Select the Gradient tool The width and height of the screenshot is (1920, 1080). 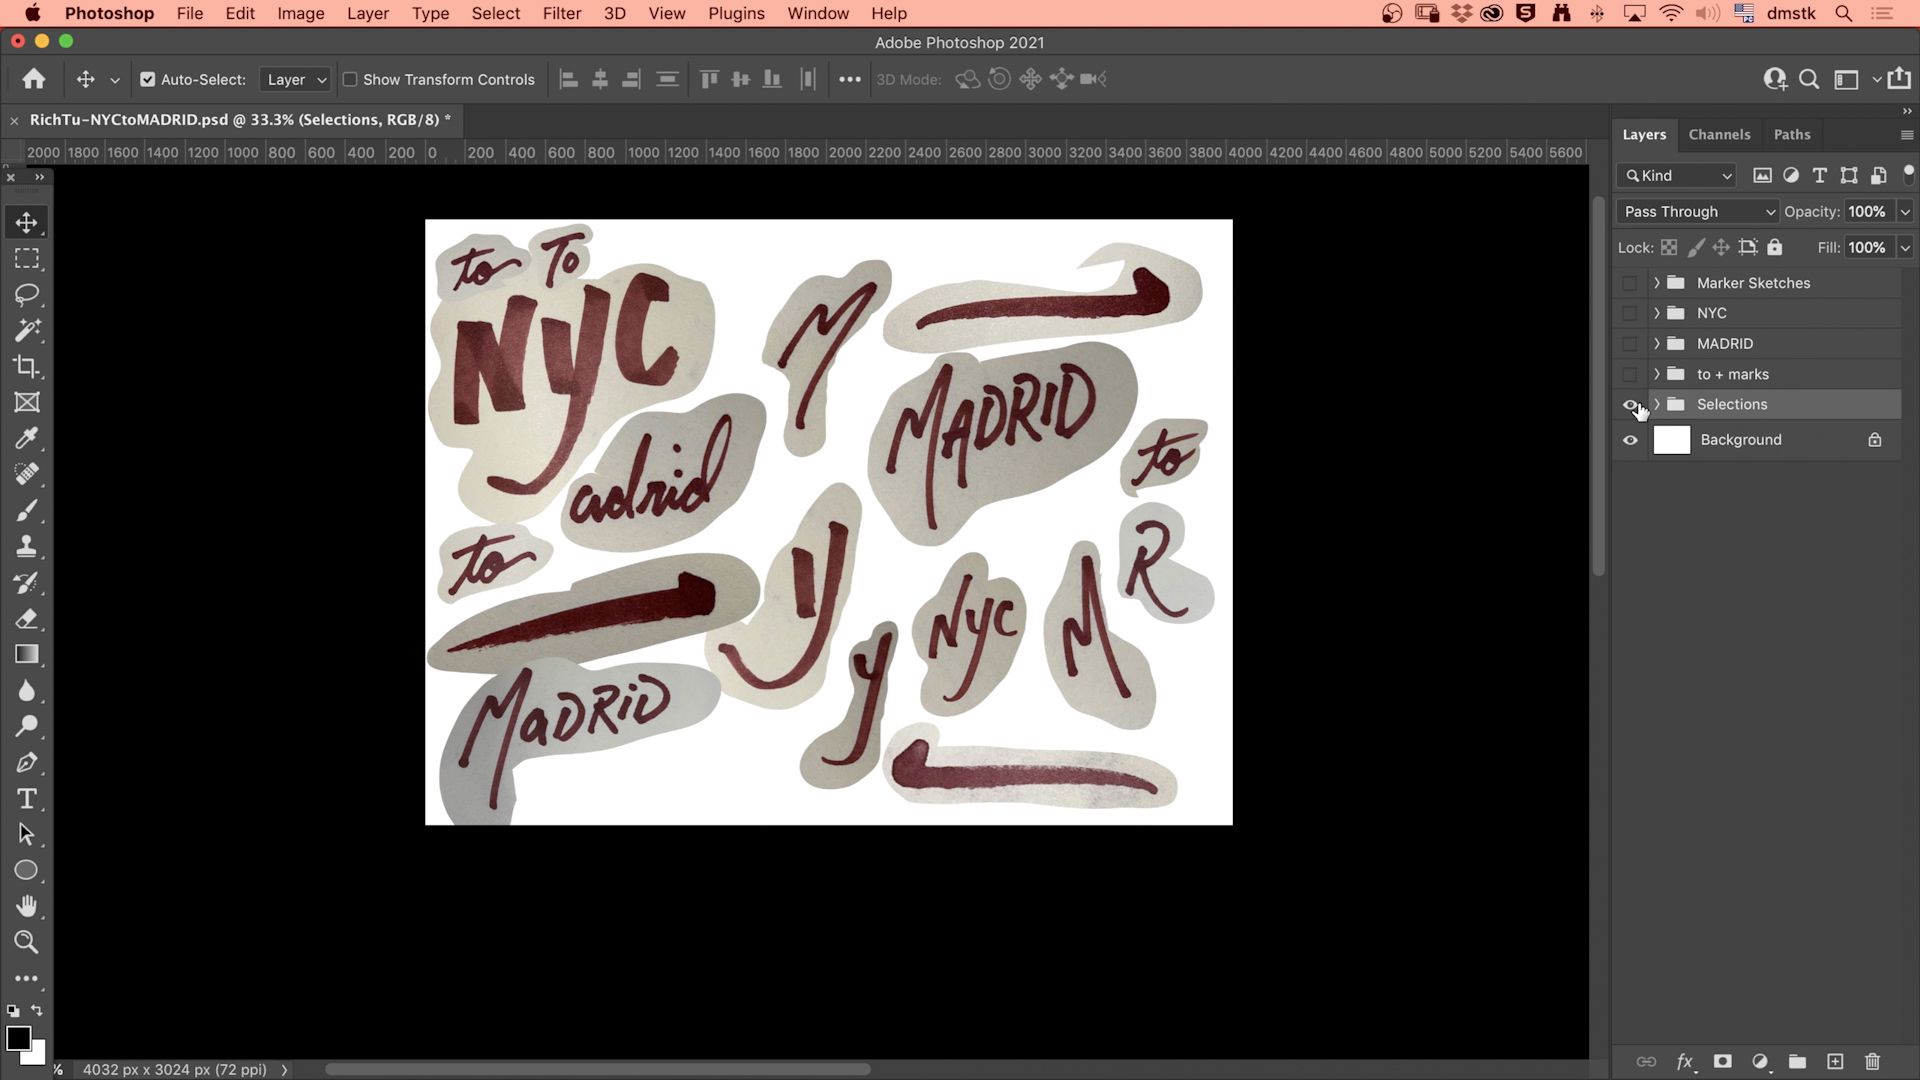pyautogui.click(x=27, y=654)
